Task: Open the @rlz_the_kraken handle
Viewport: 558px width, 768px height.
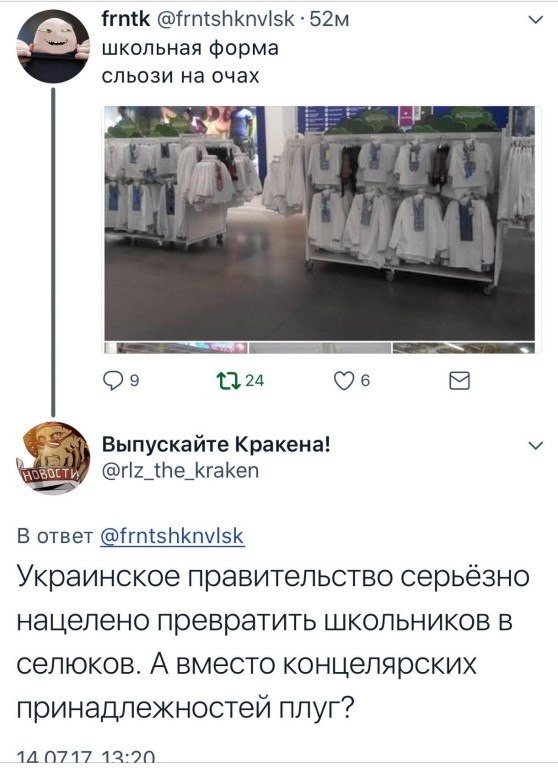Action: [x=180, y=471]
